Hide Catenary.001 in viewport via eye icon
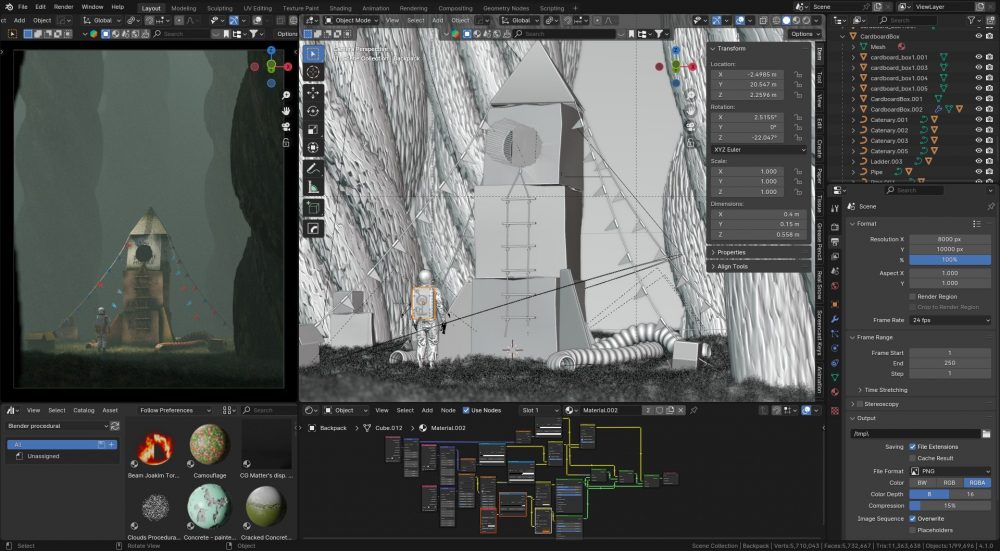Screen dimensions: 1000x551 [x=978, y=120]
